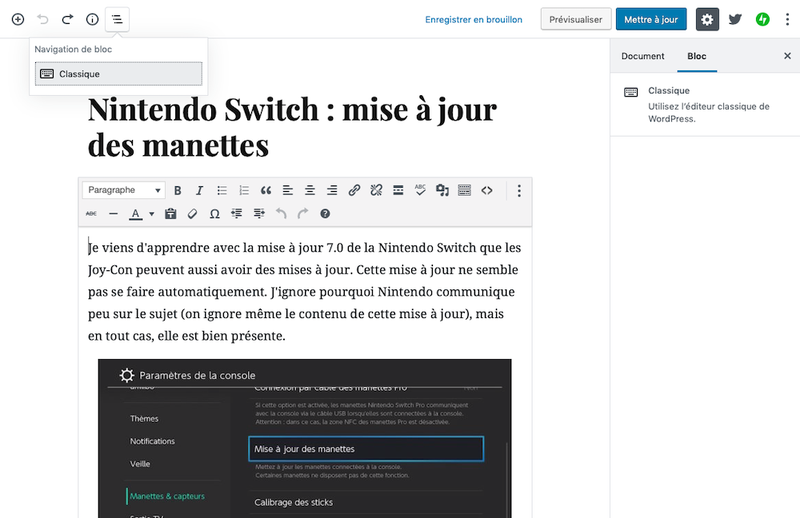Click the post title heading
The width and height of the screenshot is (800, 518).
click(x=292, y=127)
